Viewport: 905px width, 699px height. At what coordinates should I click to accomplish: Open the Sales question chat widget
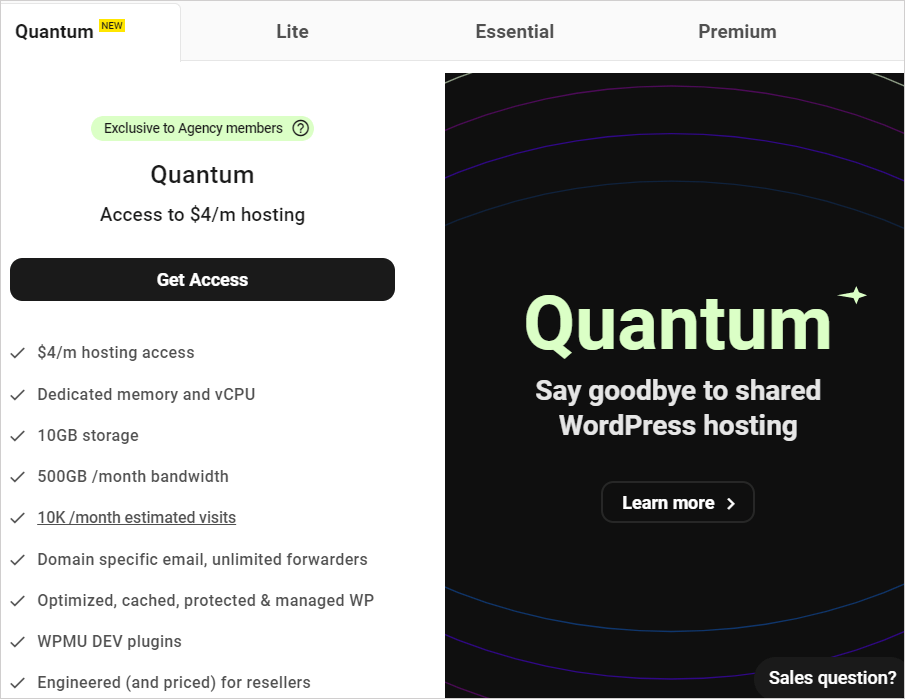coord(831,678)
